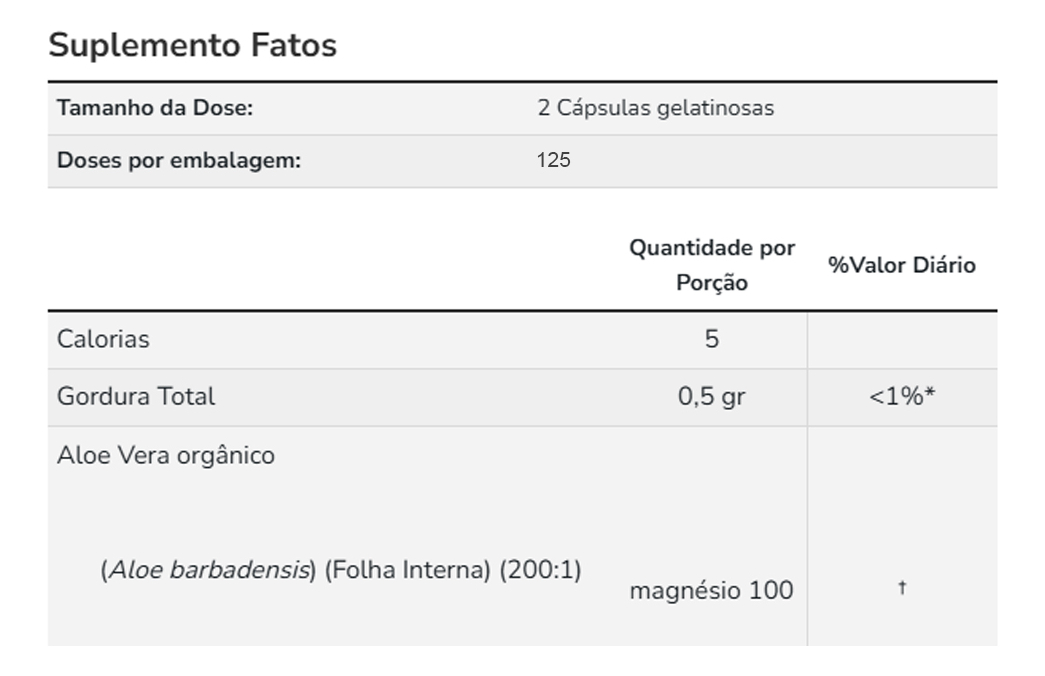This screenshot has height=676, width=1045.
Task: Click the "Suplemento Fatos" heading
Action: (x=192, y=45)
